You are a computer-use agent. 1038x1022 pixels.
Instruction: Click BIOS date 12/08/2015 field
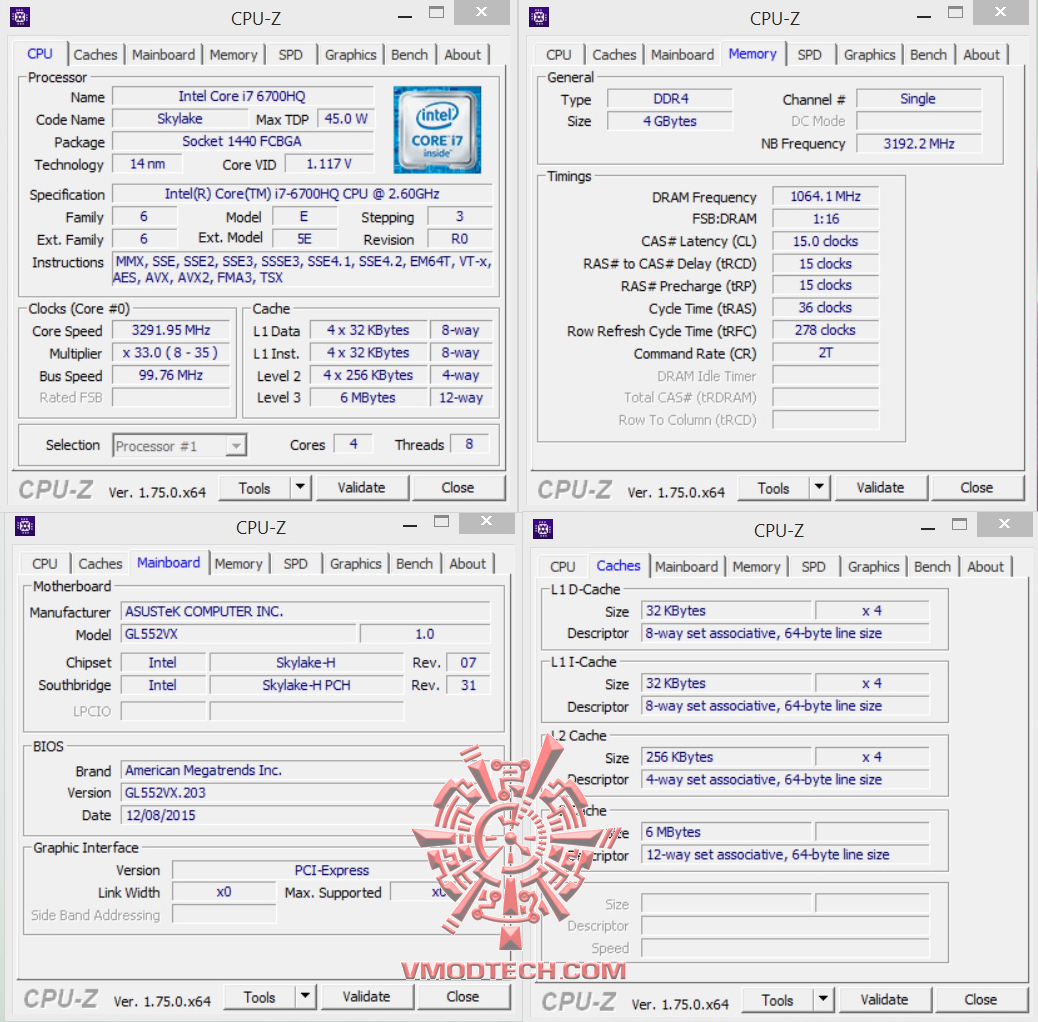305,815
